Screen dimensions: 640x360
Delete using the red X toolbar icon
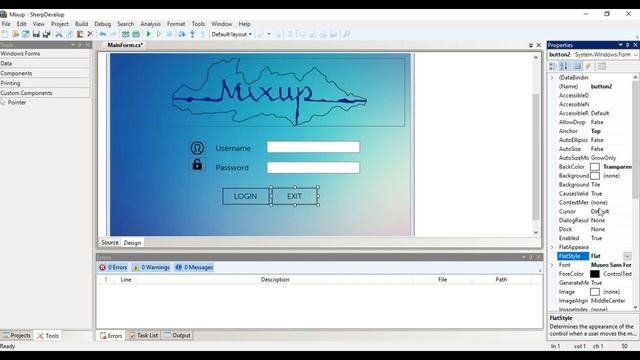click(90, 34)
